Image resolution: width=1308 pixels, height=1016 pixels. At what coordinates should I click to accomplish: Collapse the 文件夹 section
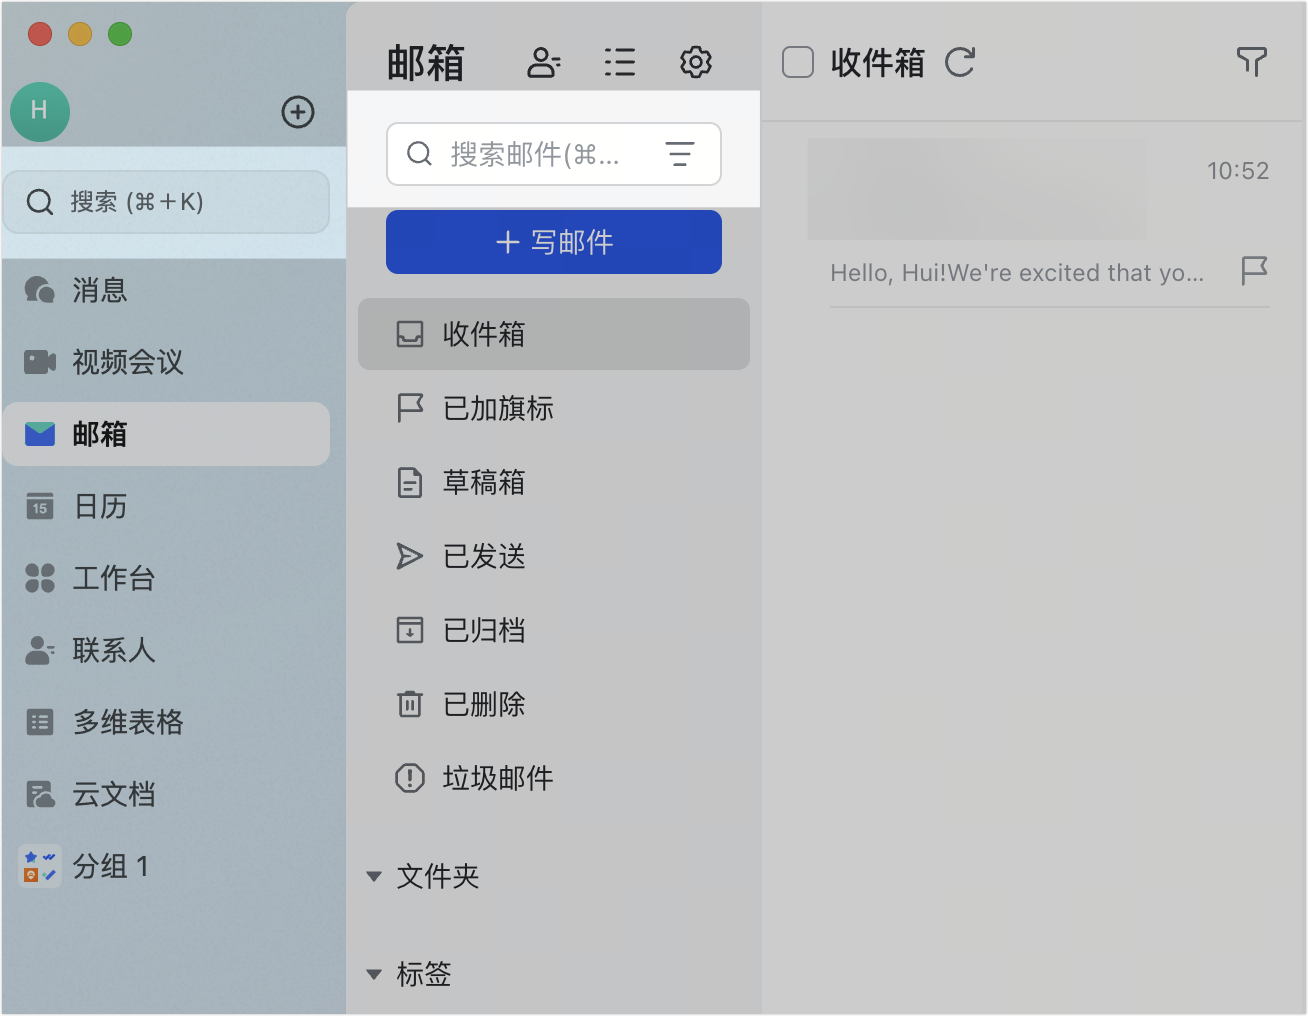click(x=374, y=877)
